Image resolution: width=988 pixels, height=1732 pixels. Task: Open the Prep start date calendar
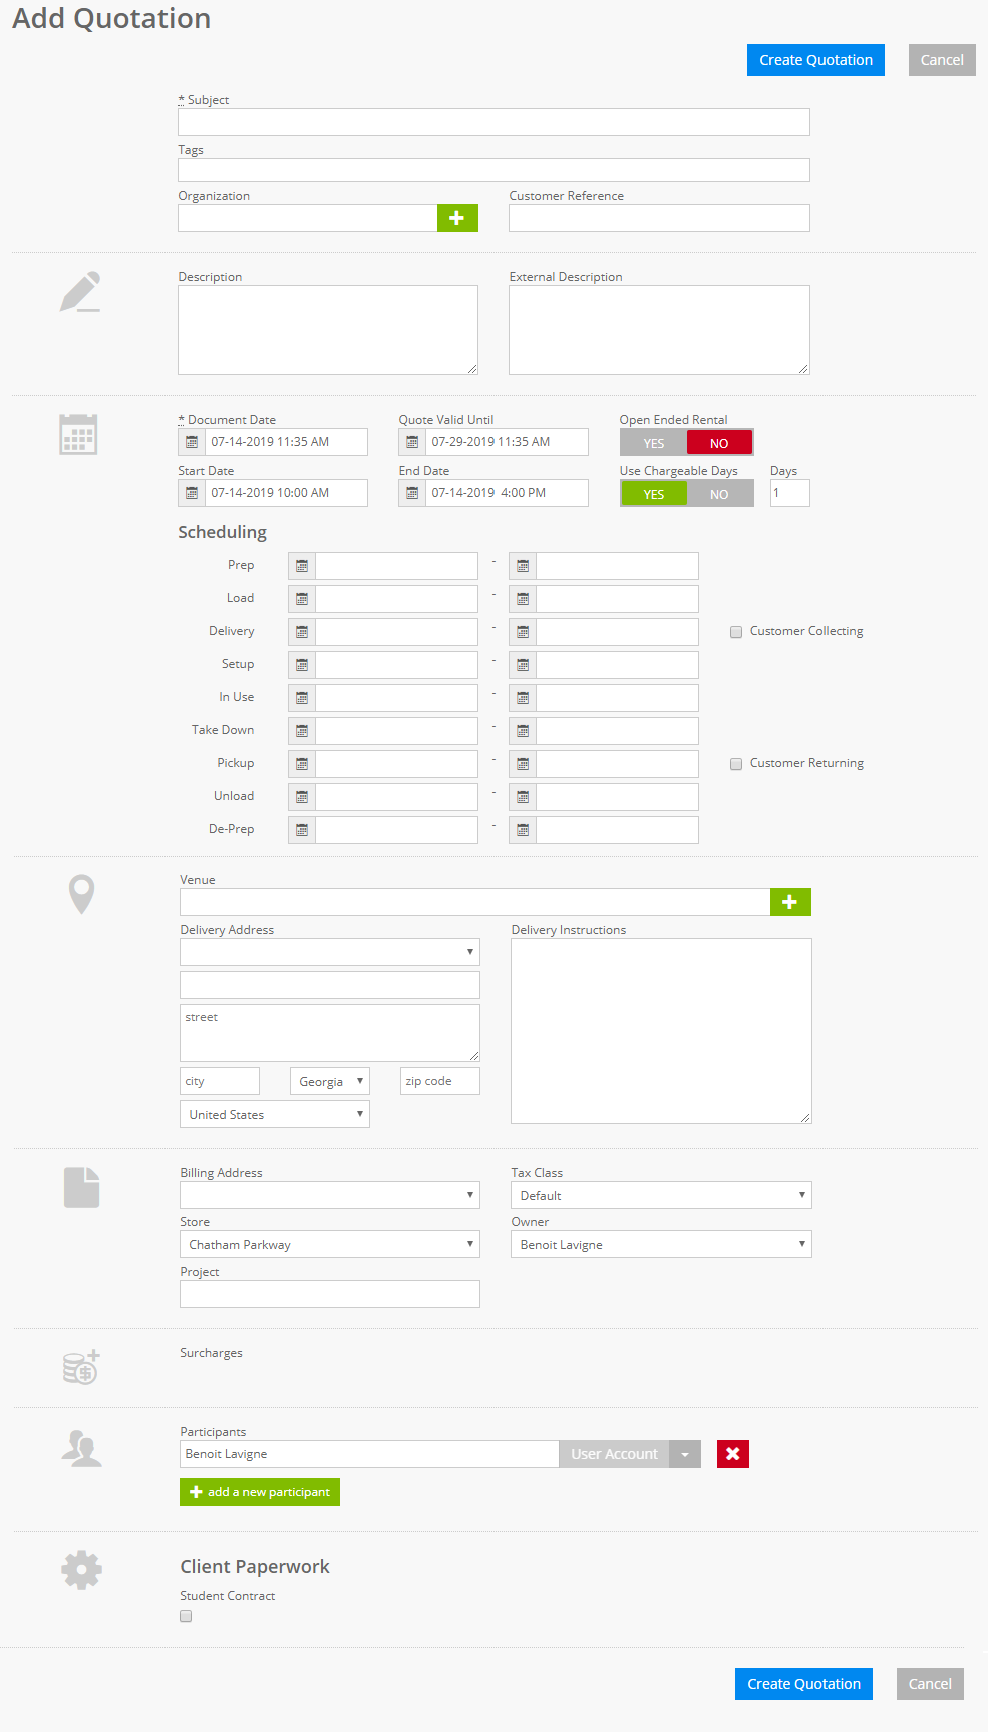(302, 566)
